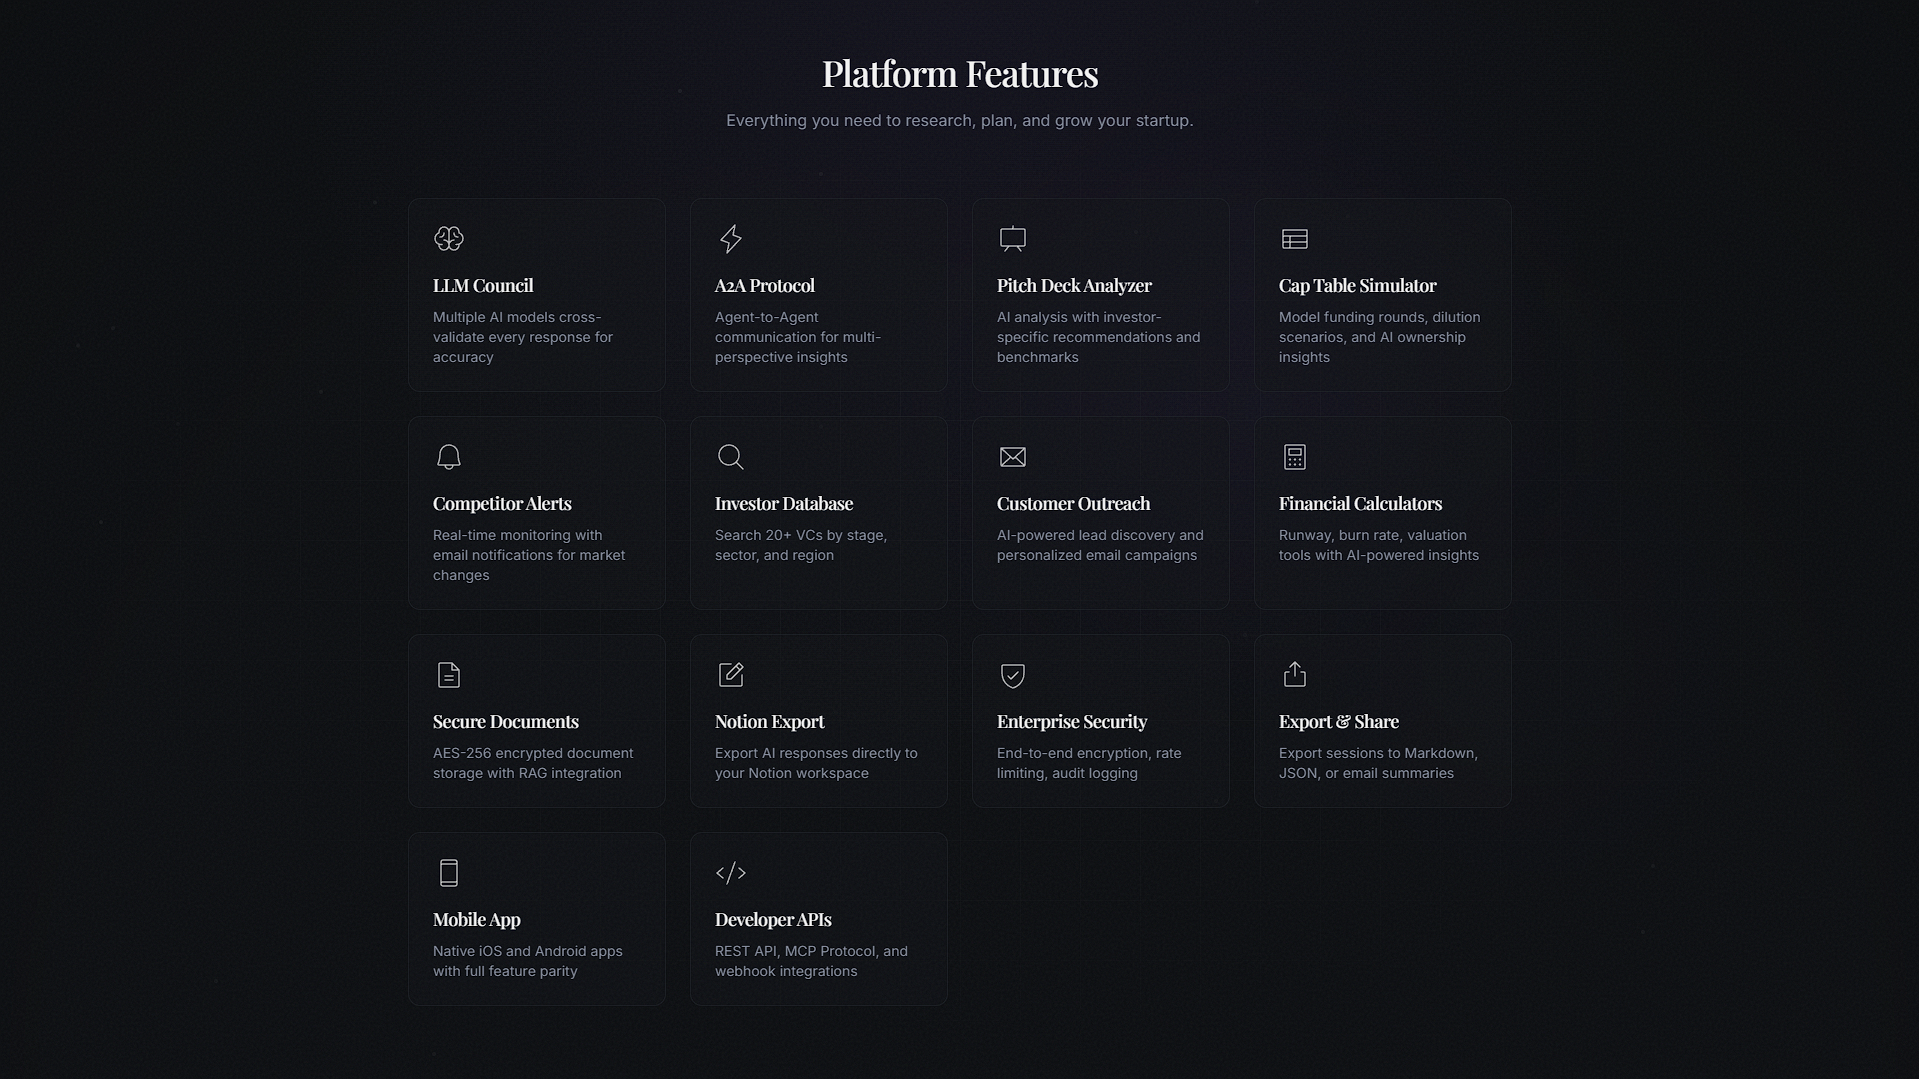
Task: Click the Platform Features page heading
Action: 960,74
